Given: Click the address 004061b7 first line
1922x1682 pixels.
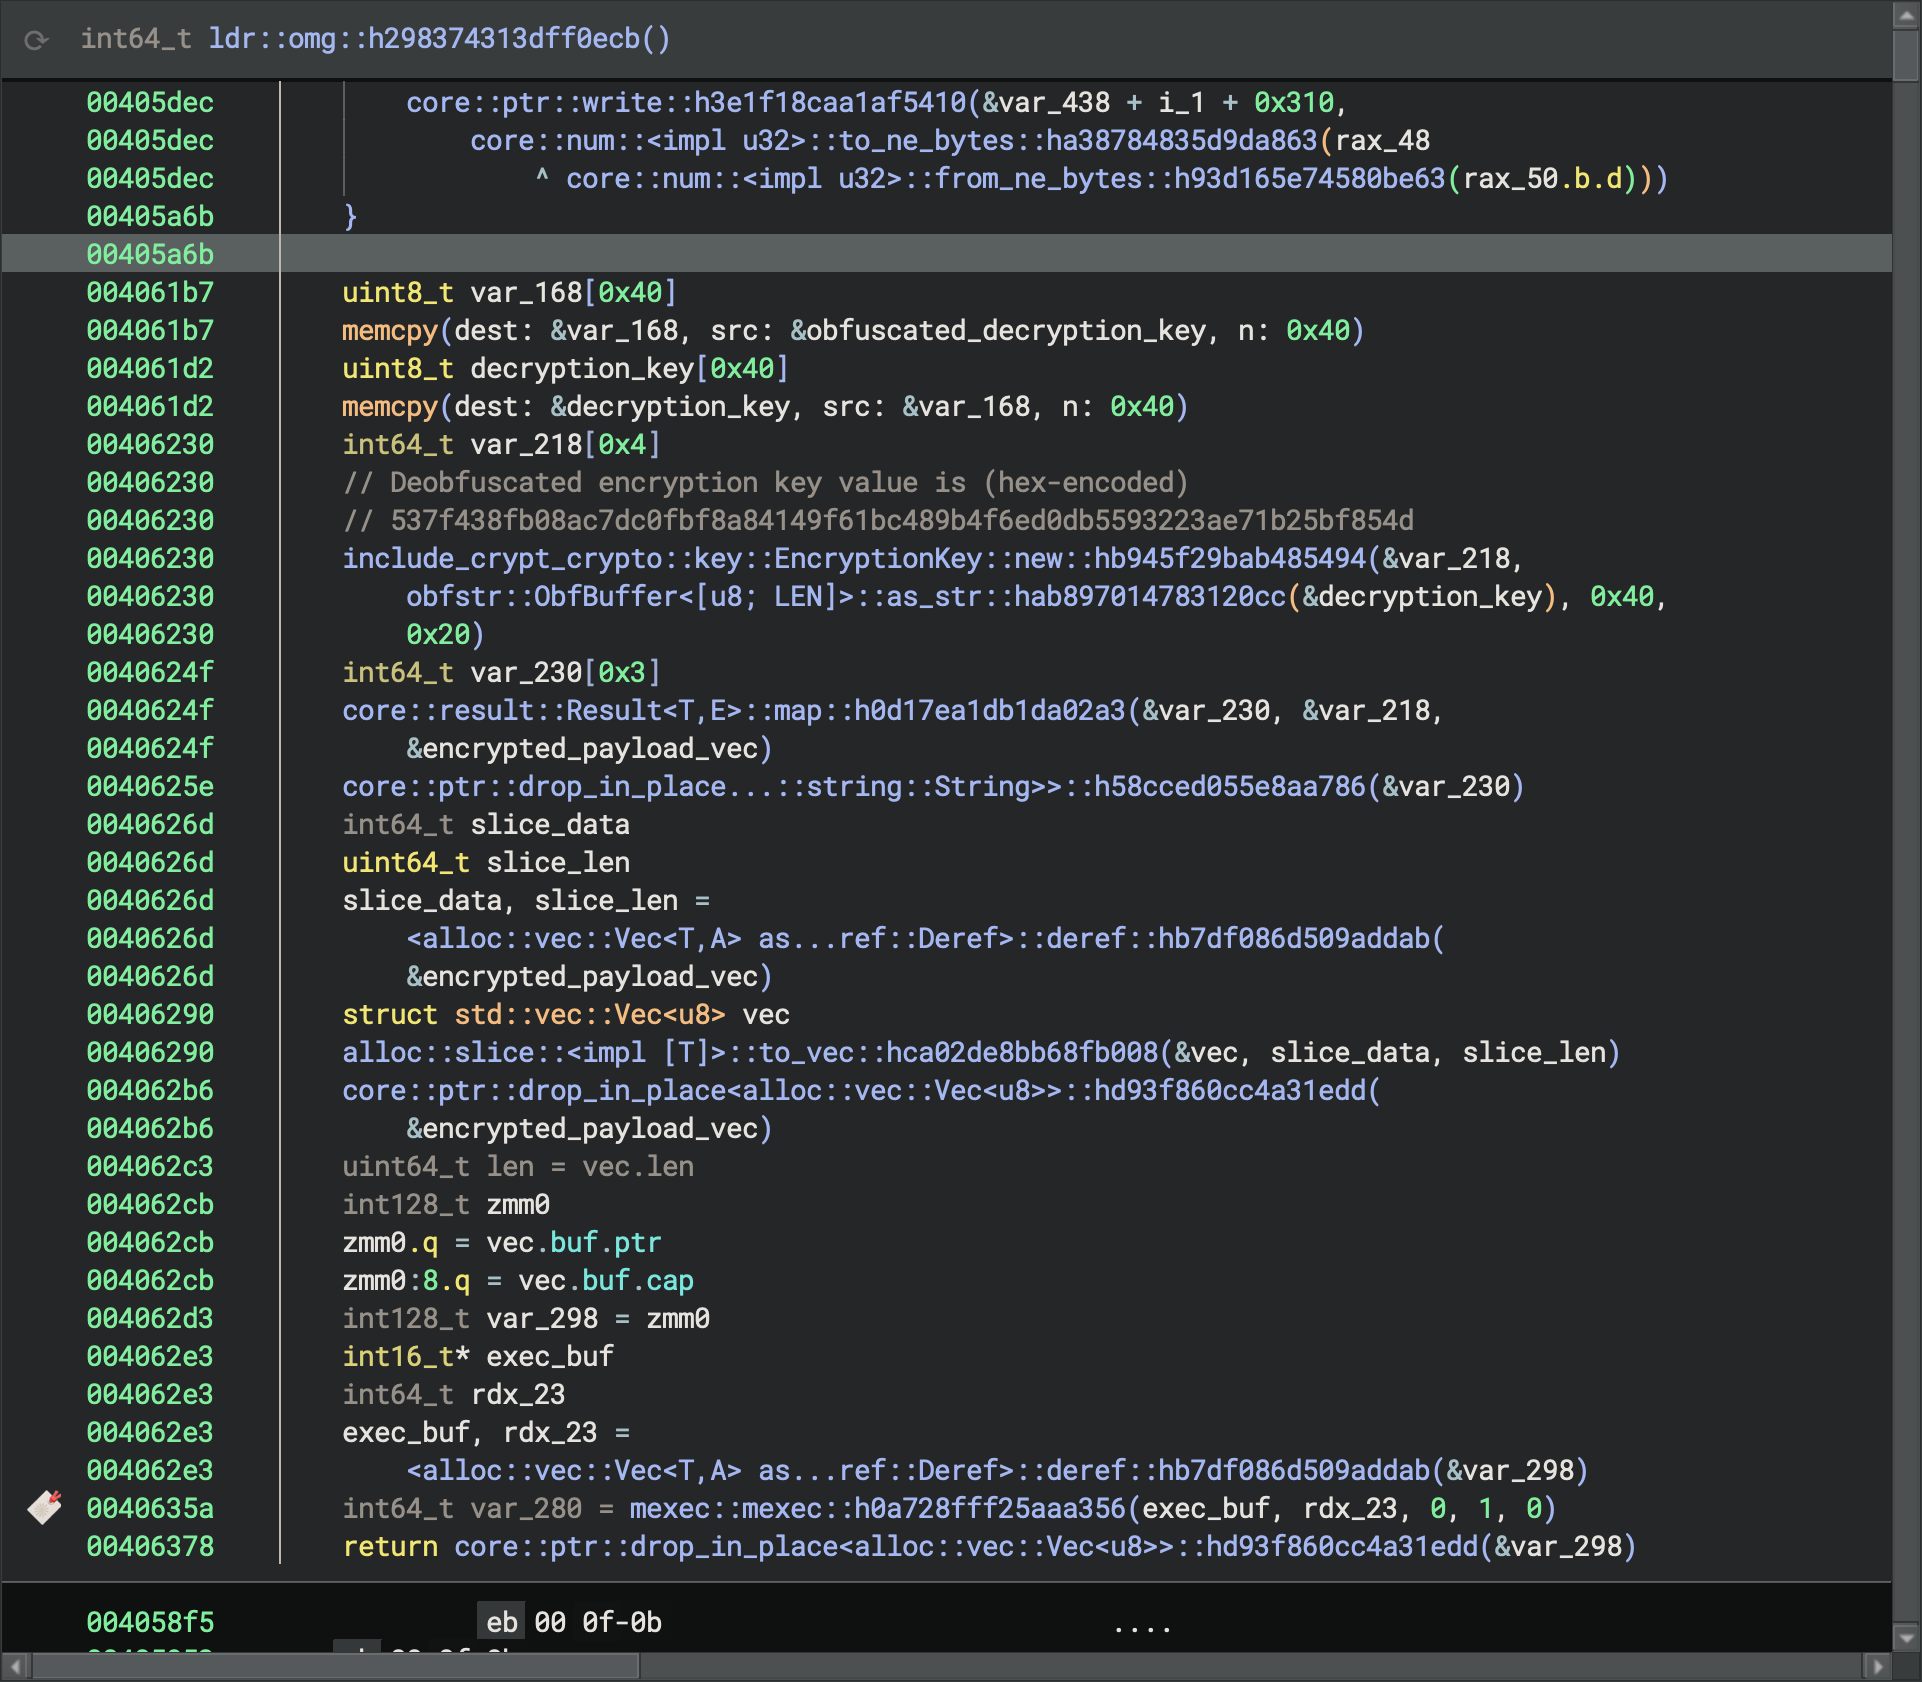Looking at the screenshot, I should tap(150, 293).
